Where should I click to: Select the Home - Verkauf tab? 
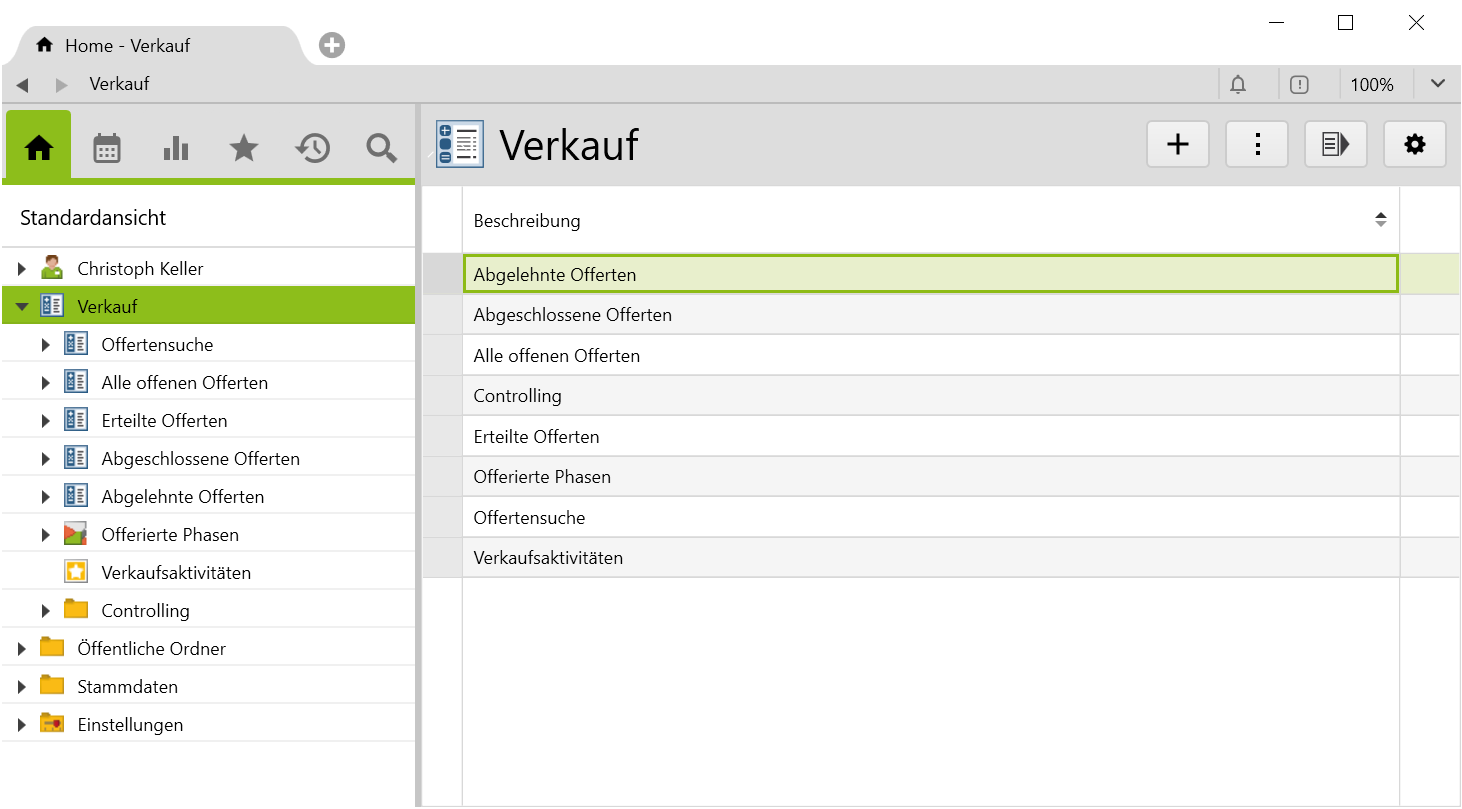point(126,46)
